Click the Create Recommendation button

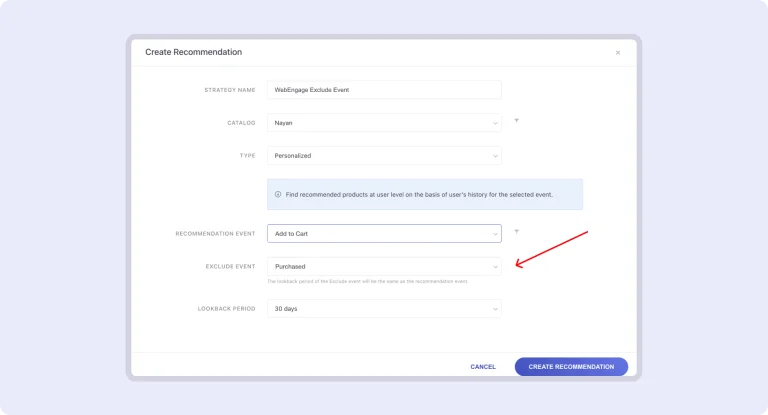[571, 367]
